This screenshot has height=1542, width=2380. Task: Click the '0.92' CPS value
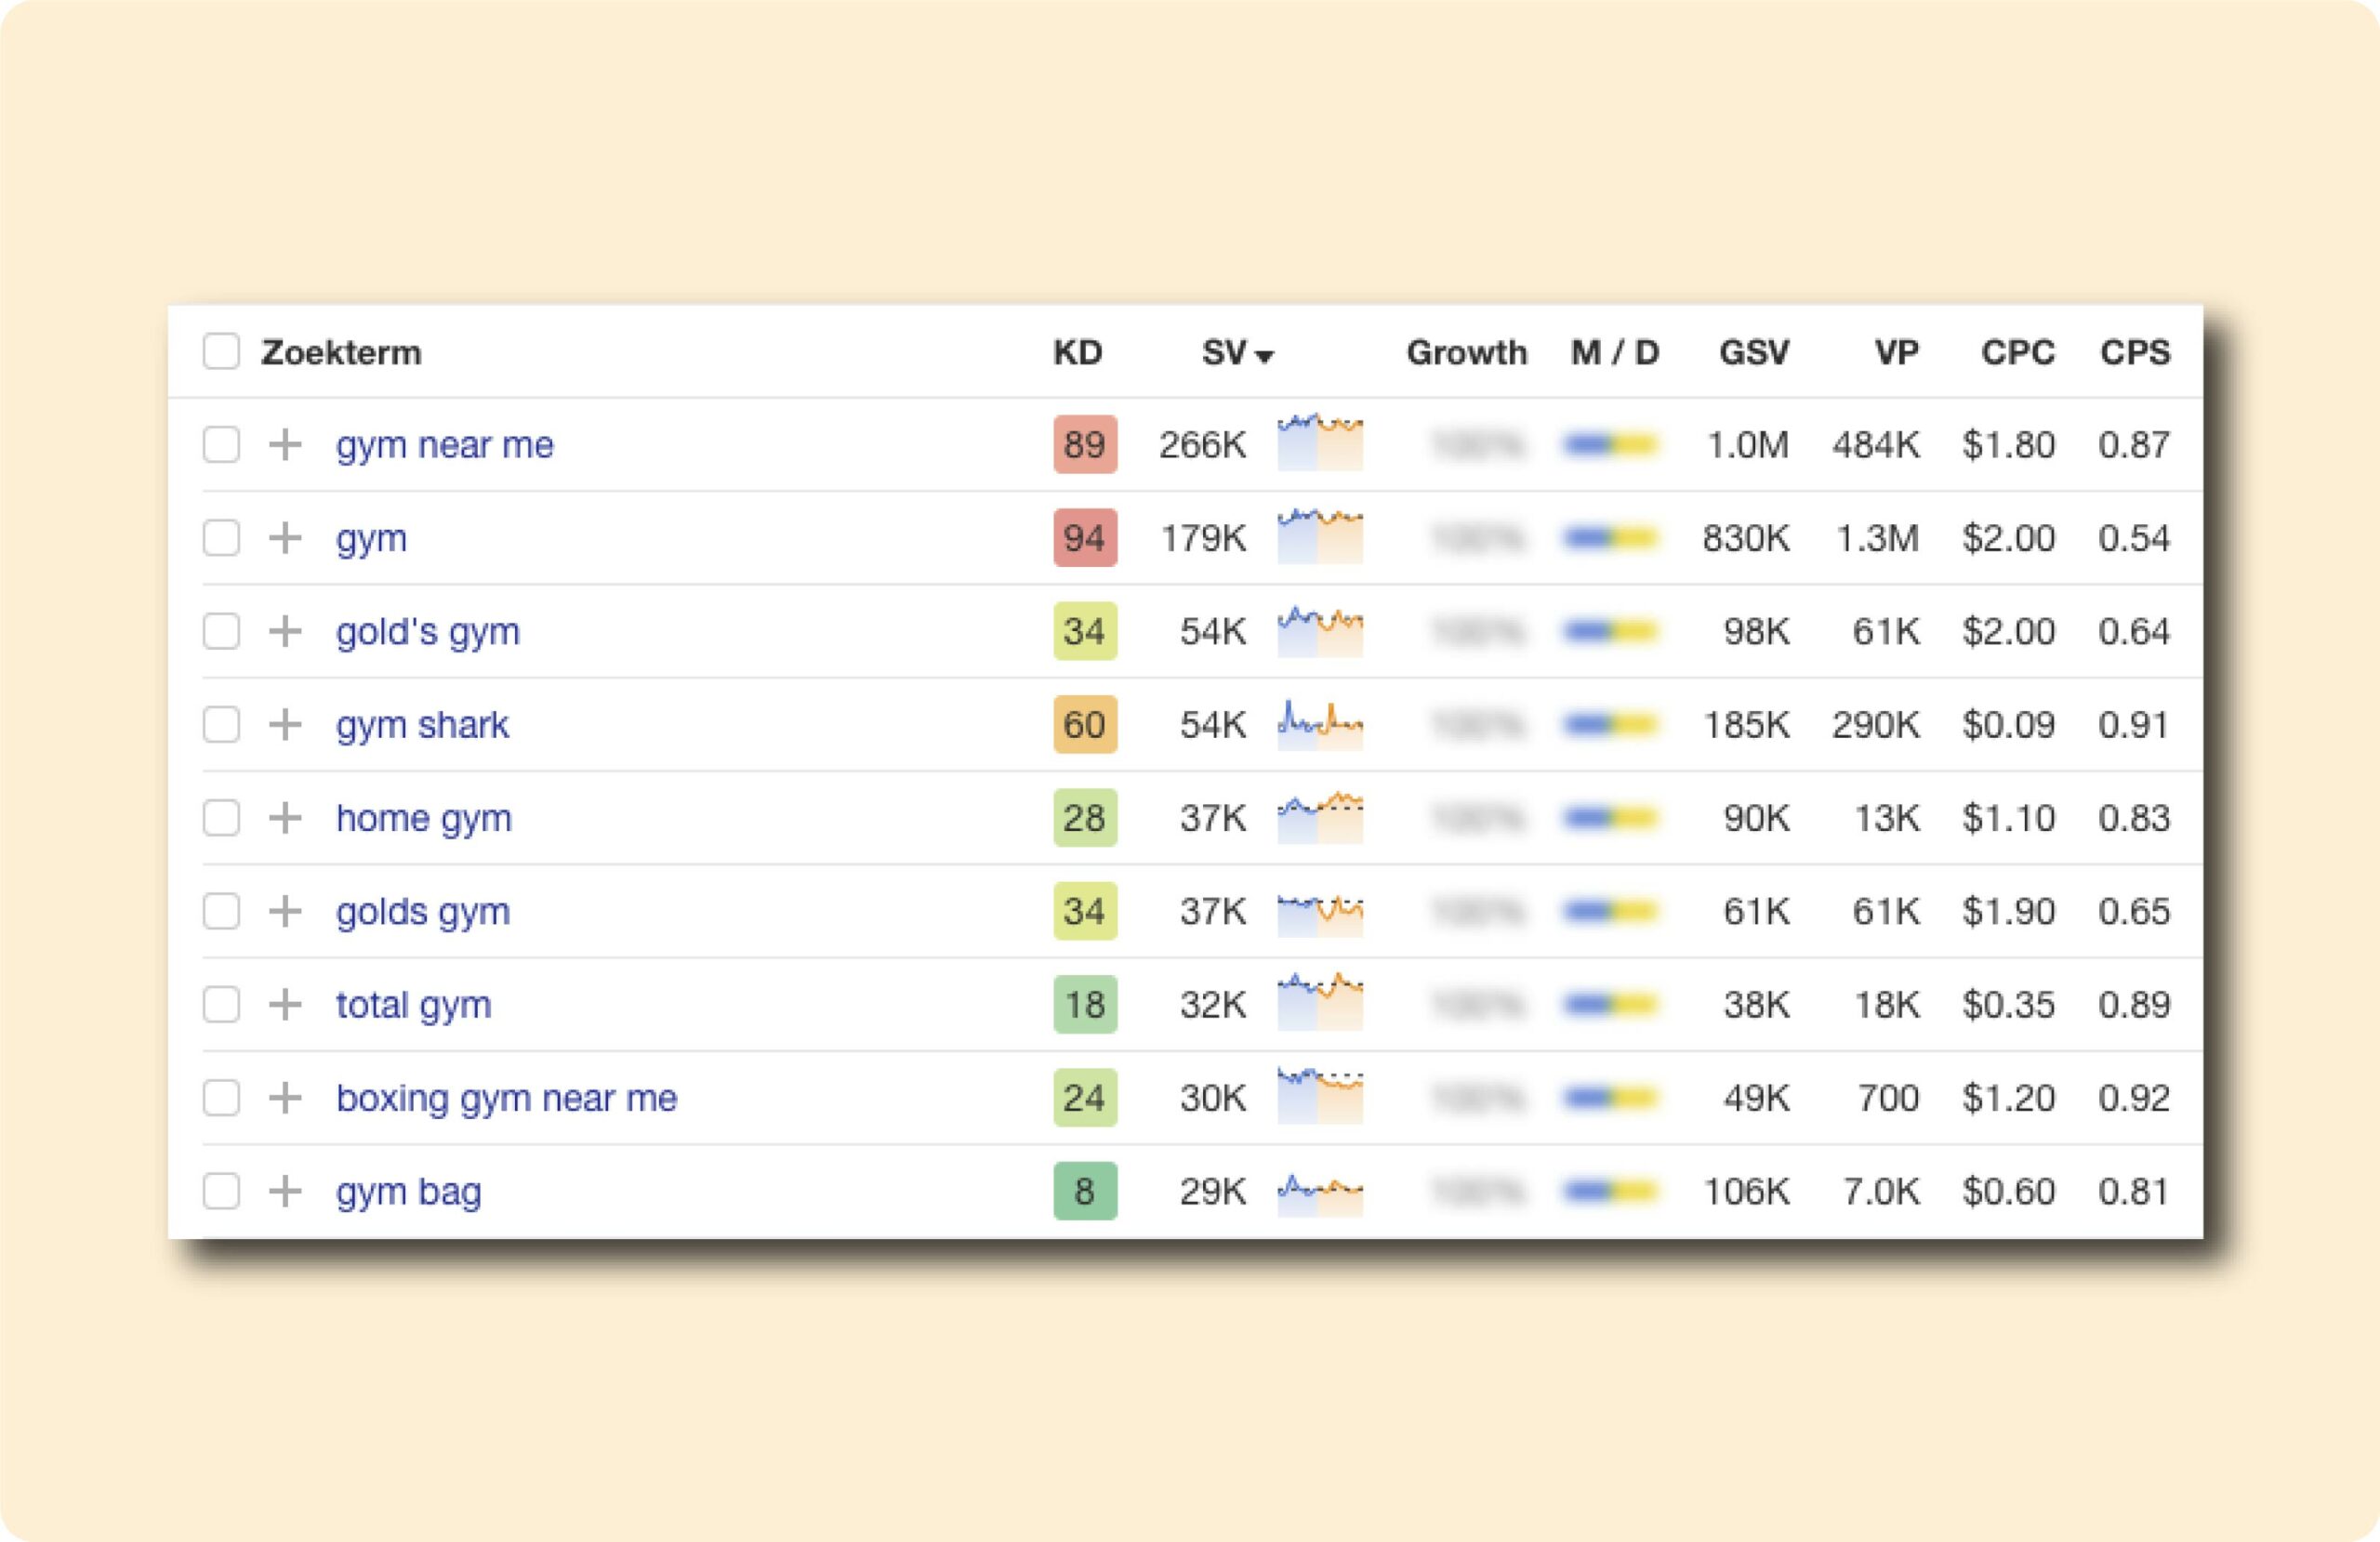coord(2134,1098)
